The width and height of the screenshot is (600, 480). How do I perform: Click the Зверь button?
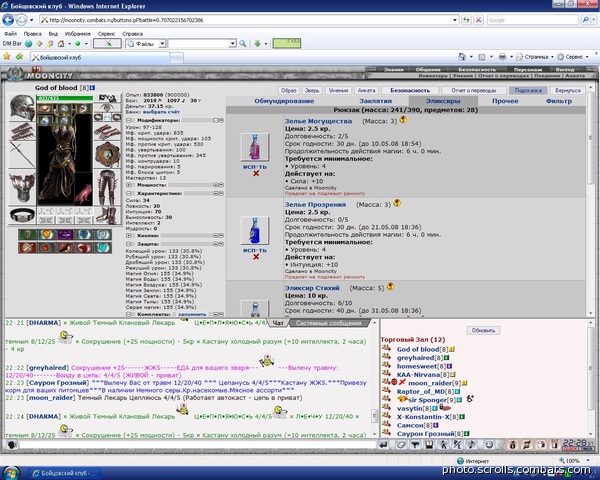click(312, 90)
